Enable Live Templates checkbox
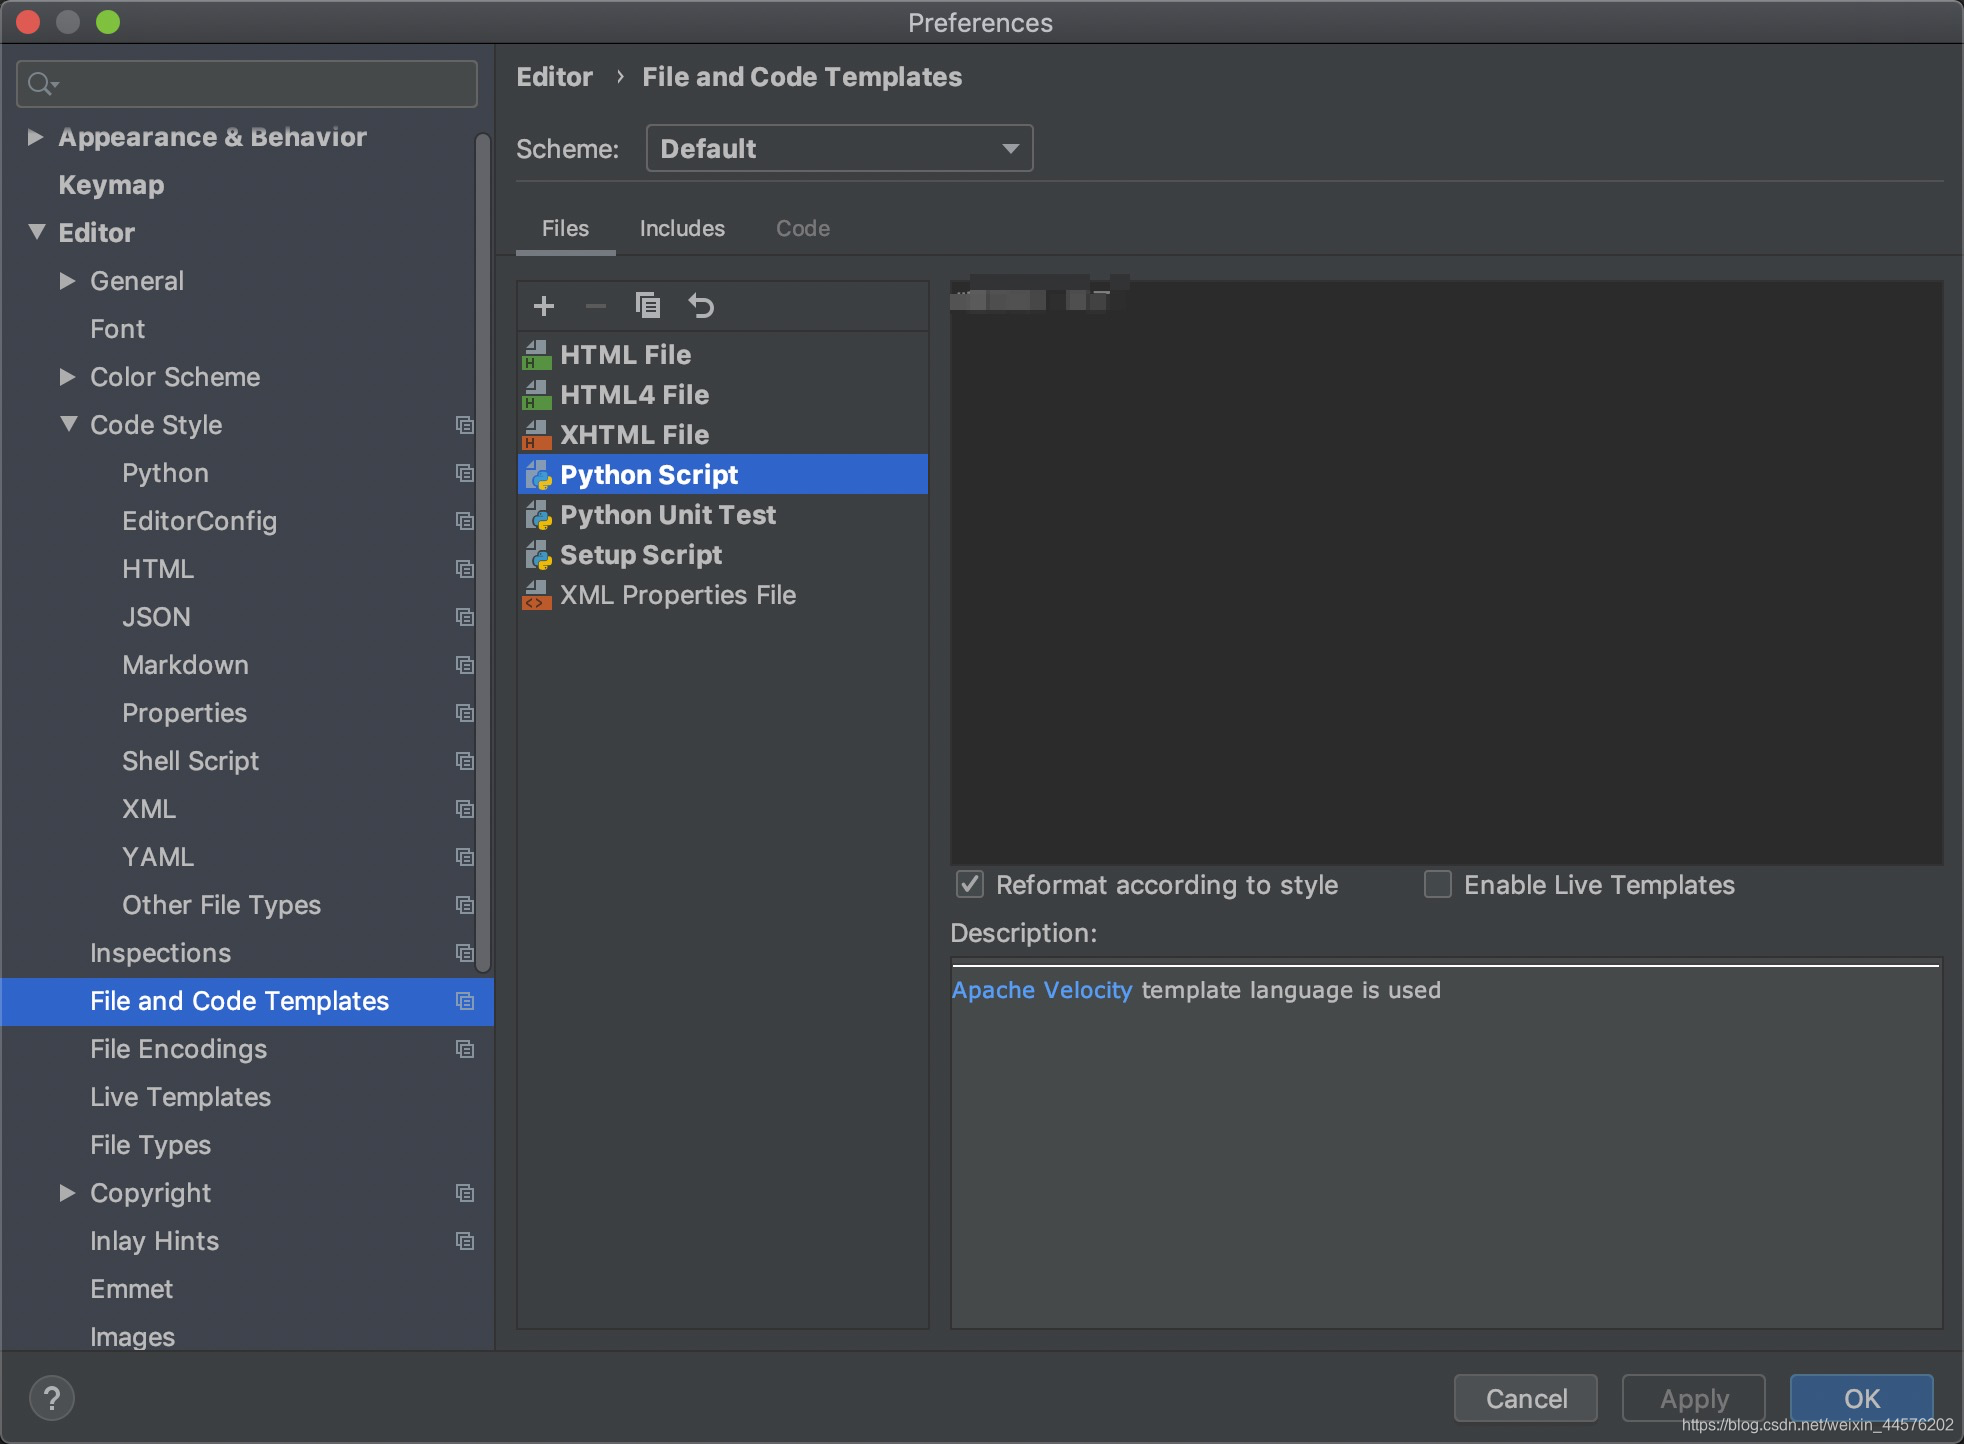The image size is (1964, 1444). pyautogui.click(x=1437, y=884)
